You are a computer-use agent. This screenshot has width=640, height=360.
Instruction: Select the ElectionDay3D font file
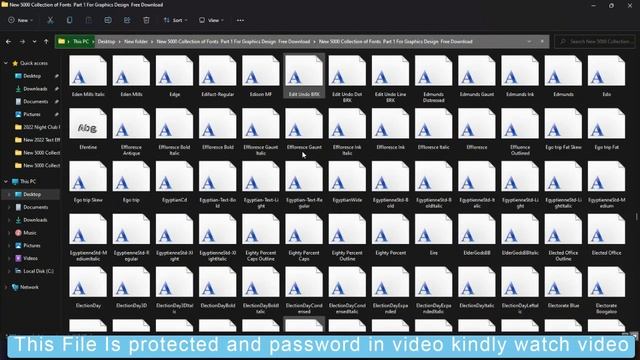(x=131, y=287)
